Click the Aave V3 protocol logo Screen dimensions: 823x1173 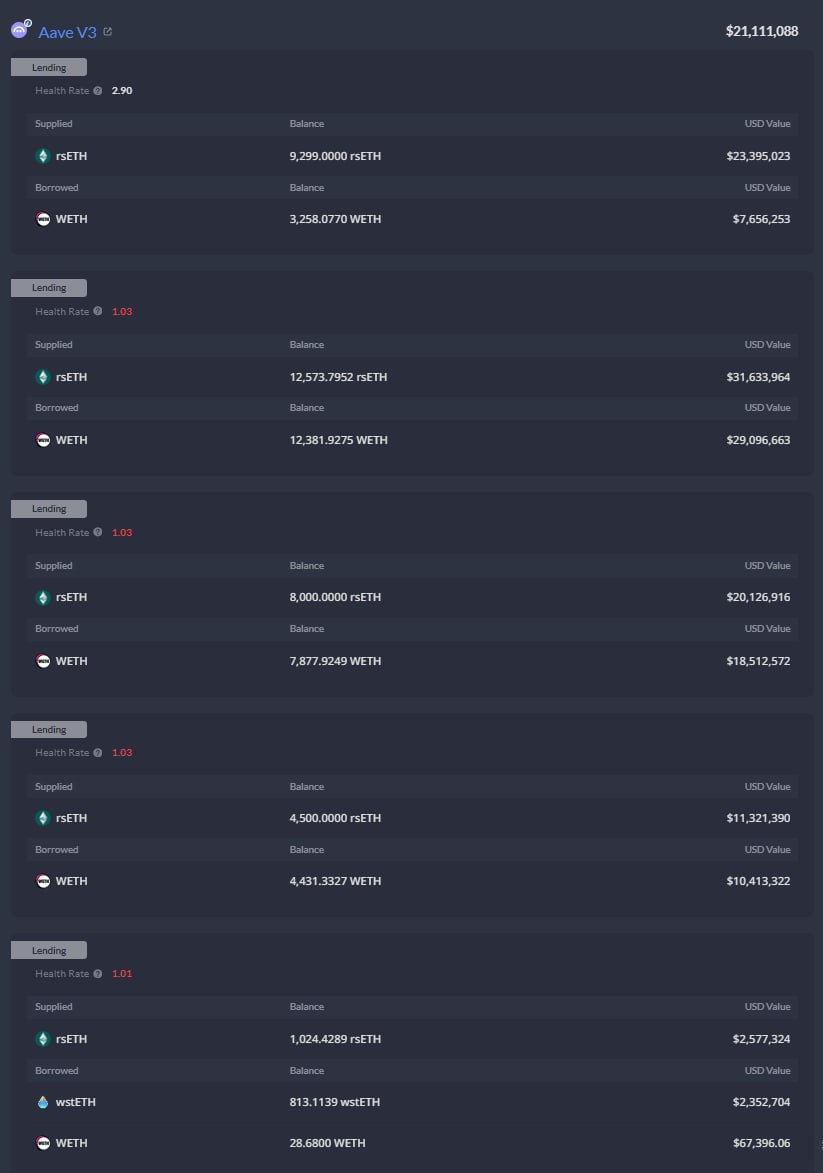click(21, 30)
